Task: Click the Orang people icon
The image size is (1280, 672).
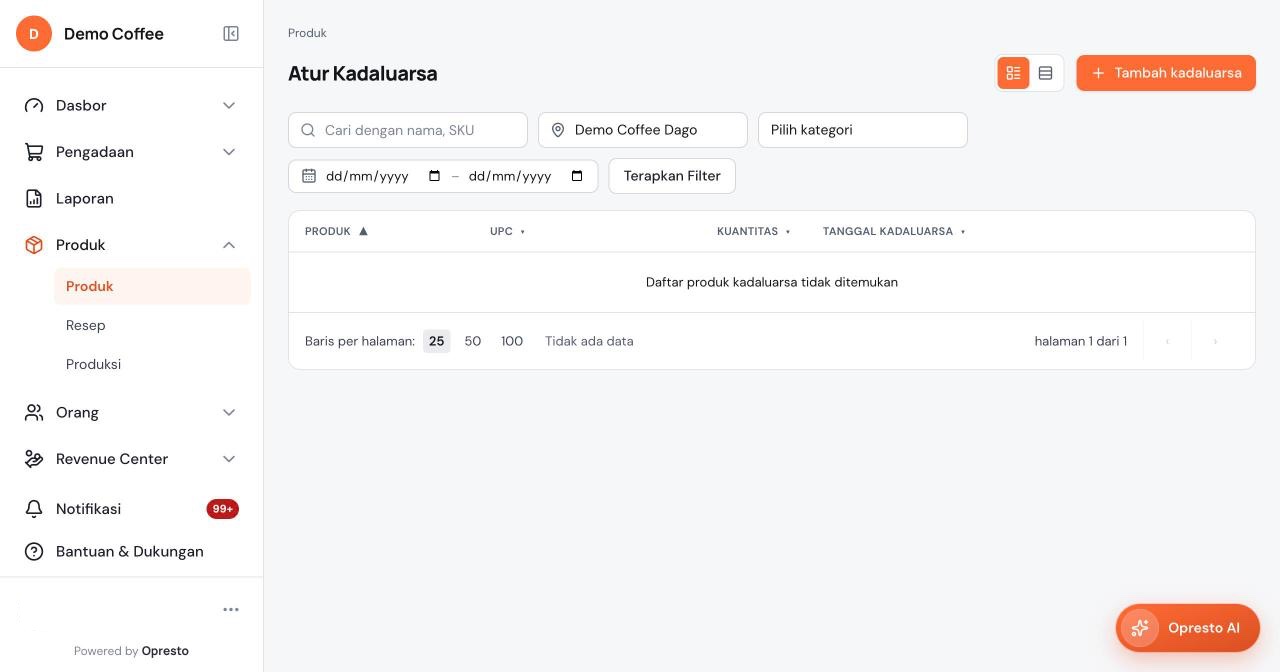Action: coord(34,412)
